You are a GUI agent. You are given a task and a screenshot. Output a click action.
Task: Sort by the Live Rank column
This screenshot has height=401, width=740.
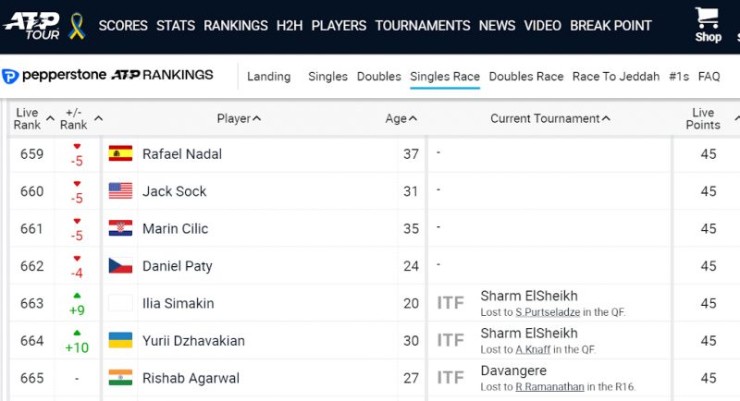pos(28,119)
